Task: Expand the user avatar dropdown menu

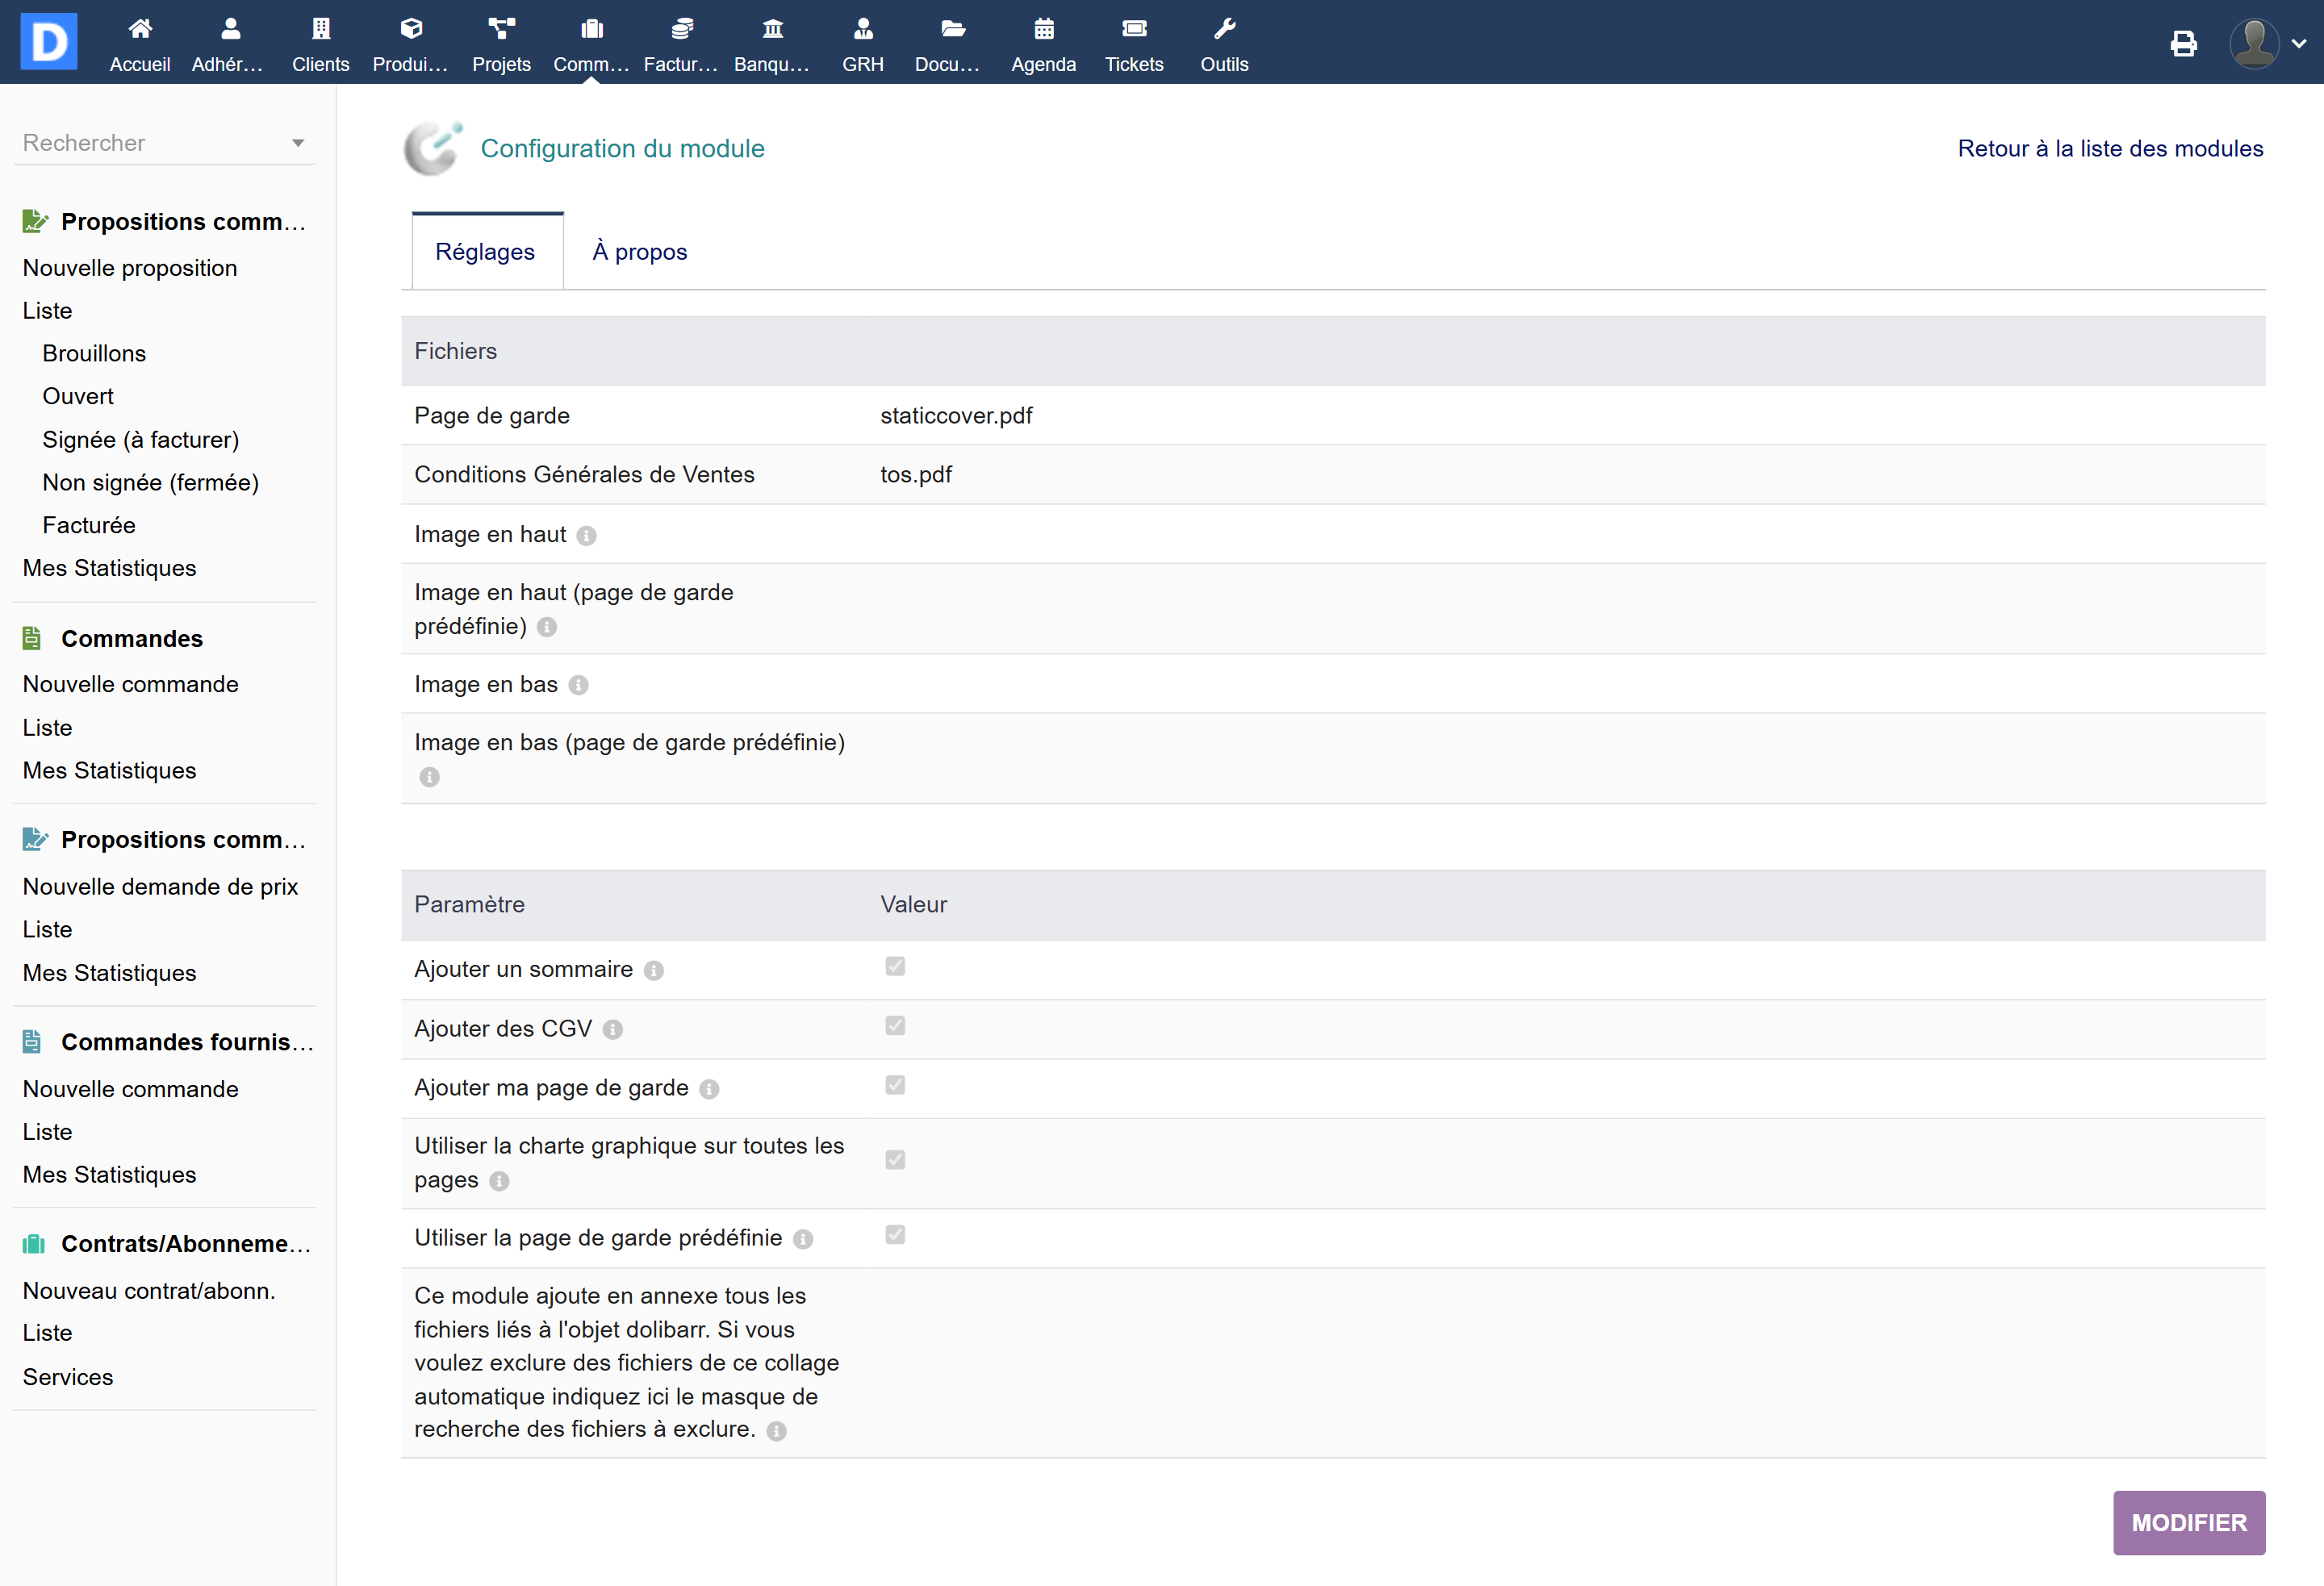Action: tap(2299, 43)
